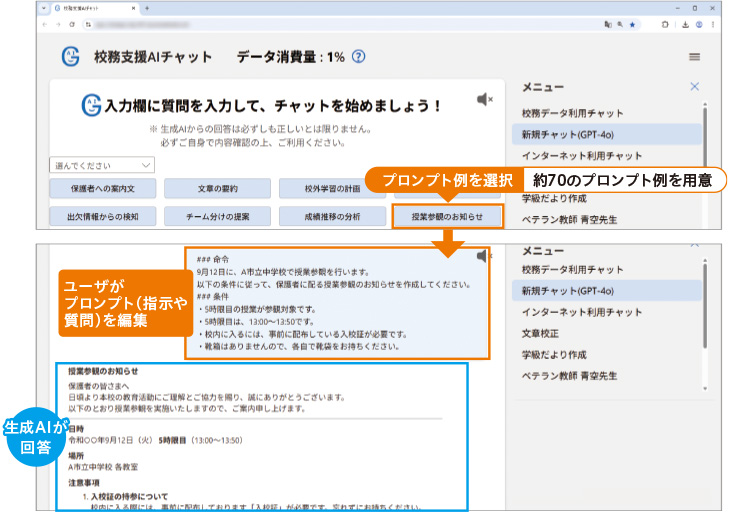Close the メニュー side panel

695,87
